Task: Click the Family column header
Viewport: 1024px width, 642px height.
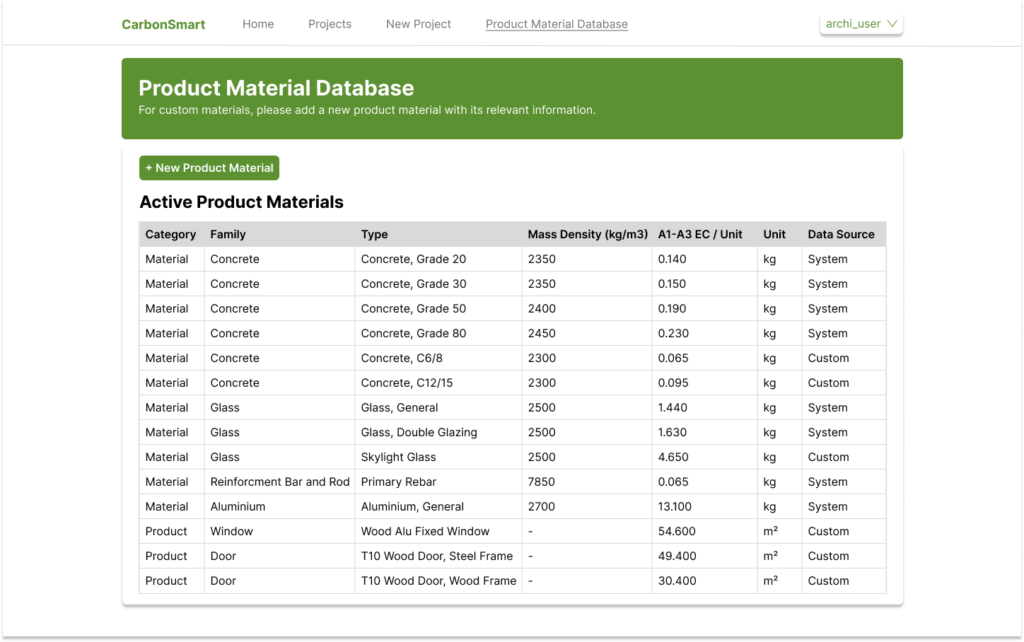Action: (x=229, y=234)
